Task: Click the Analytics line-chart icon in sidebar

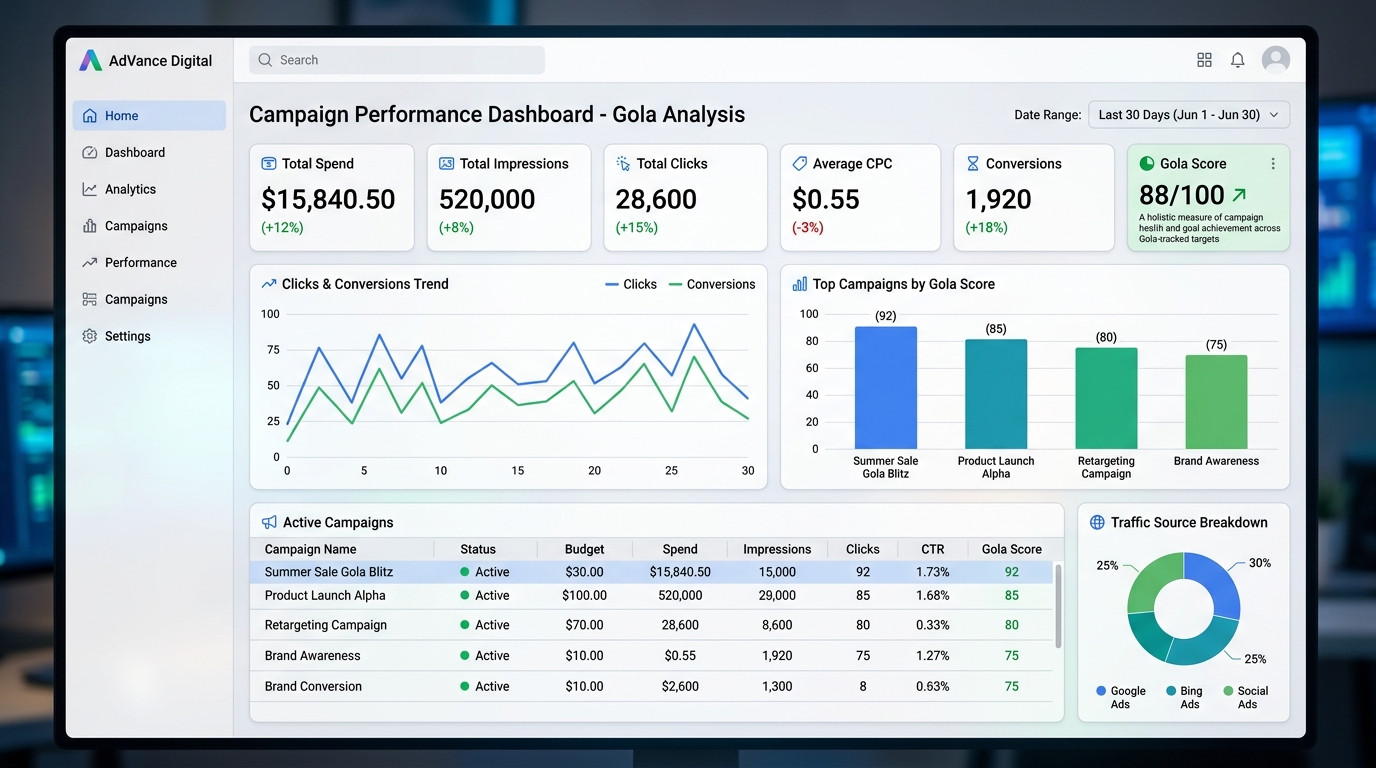Action: tap(90, 189)
